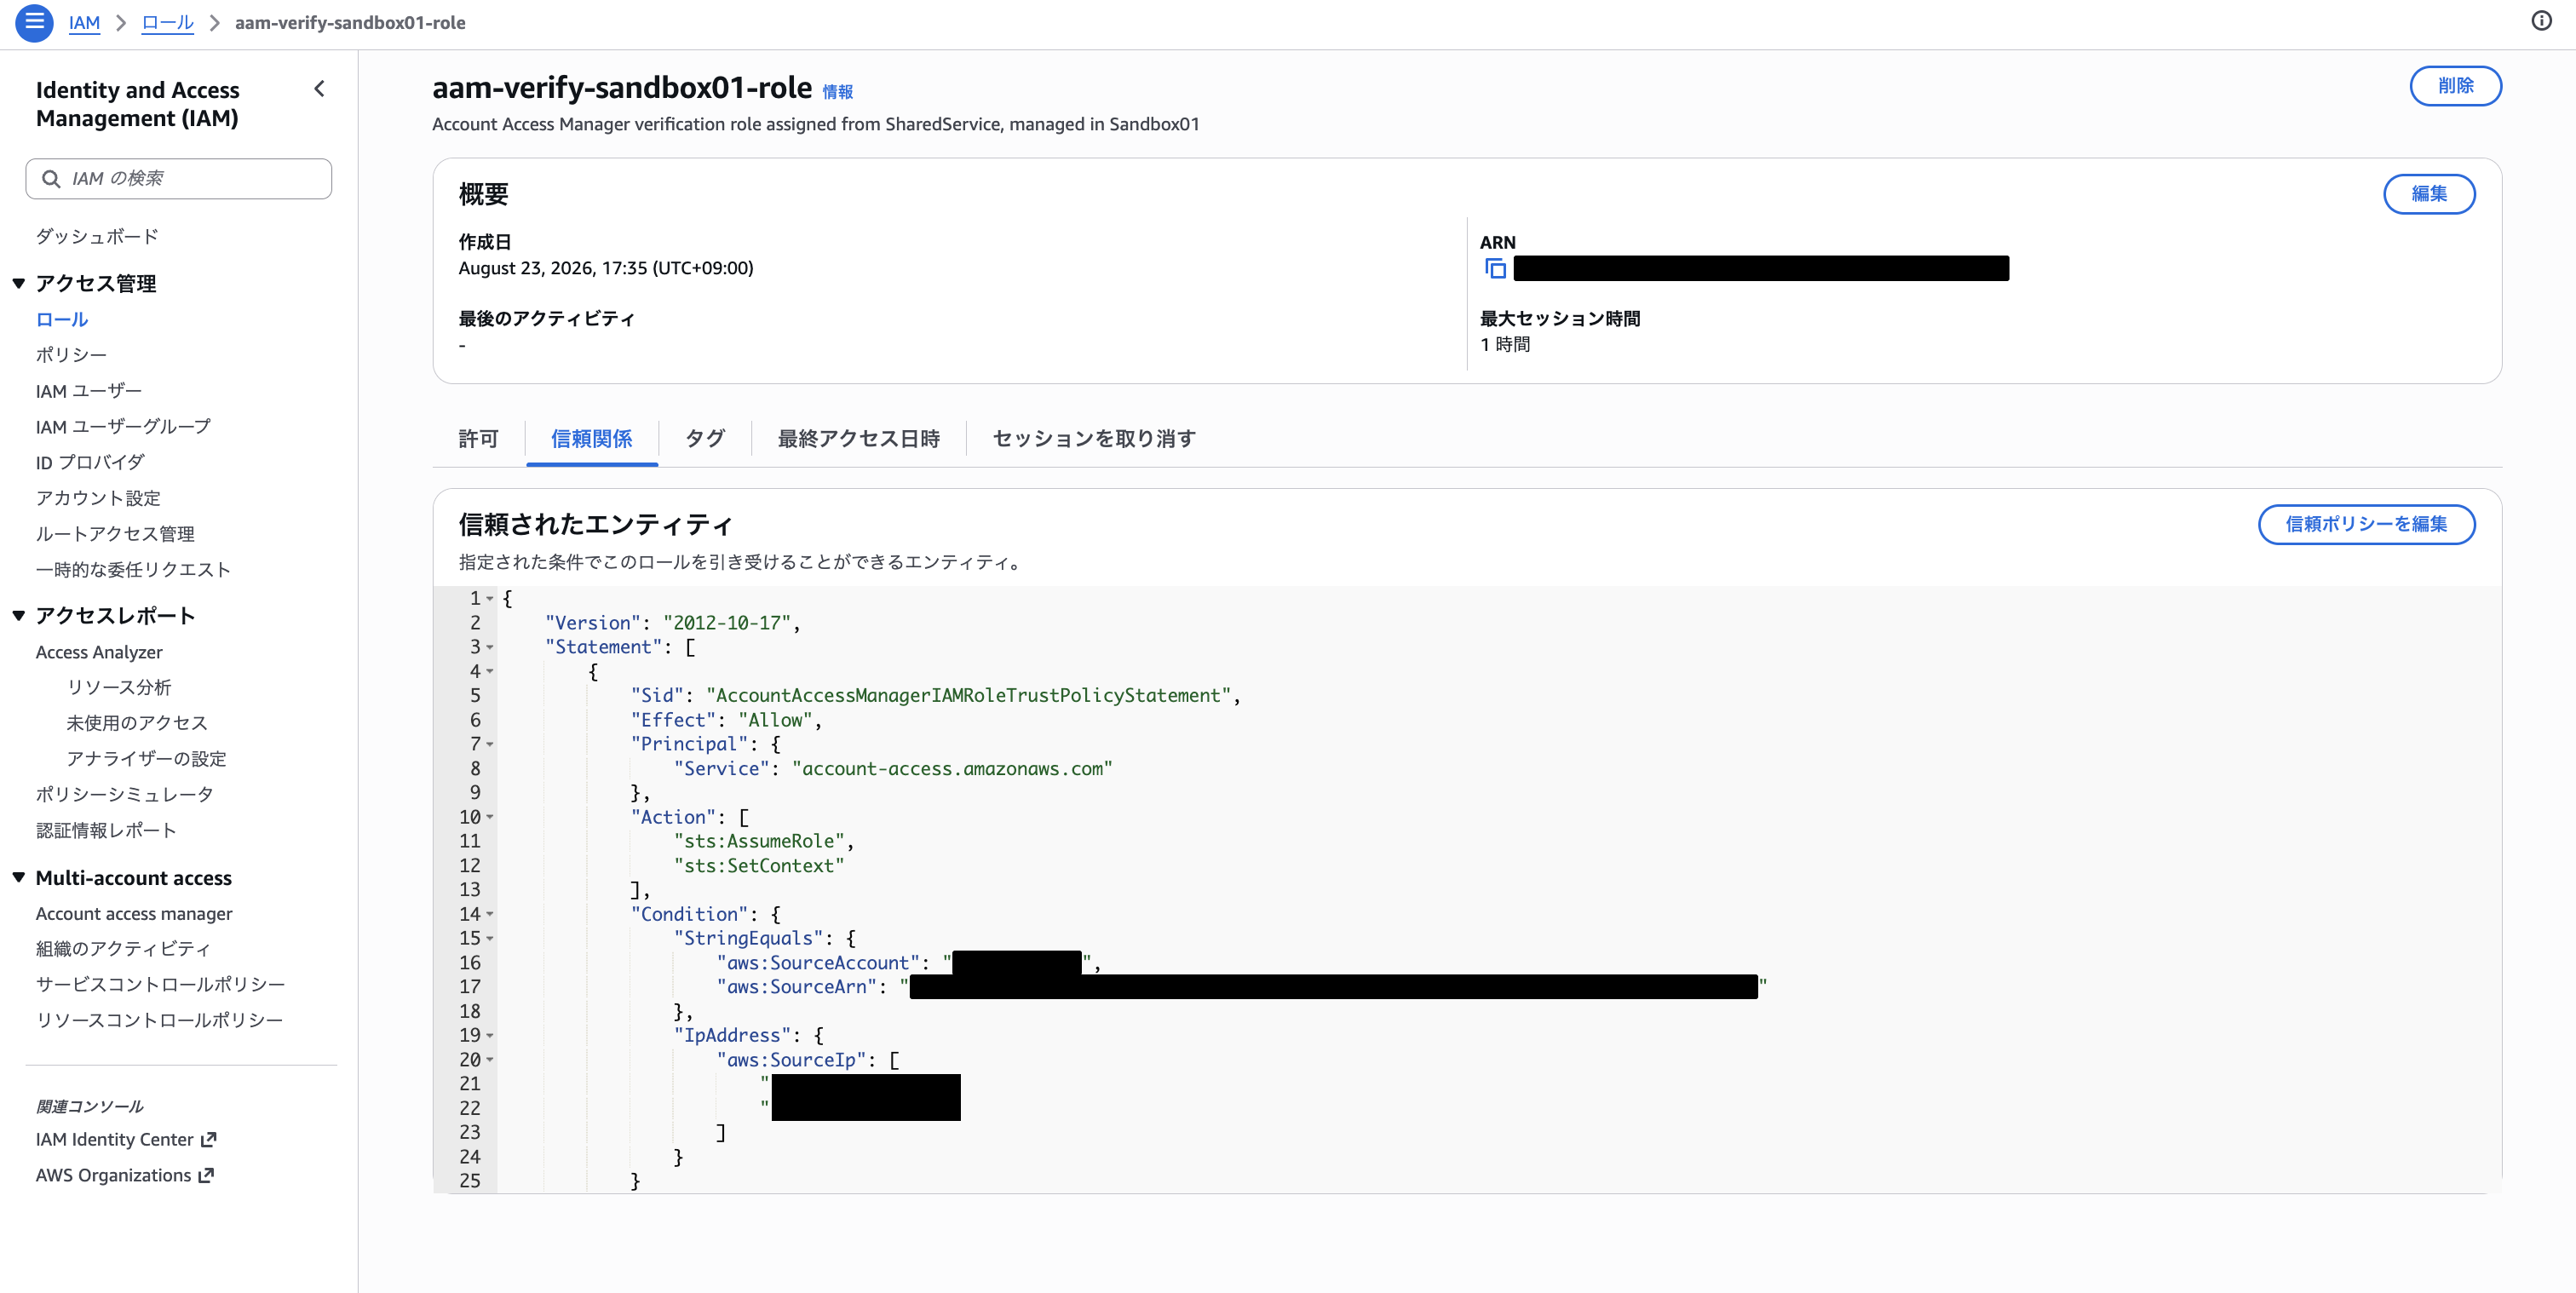Open ダッシュボード in the sidebar
The height and width of the screenshot is (1293, 2576).
97,237
